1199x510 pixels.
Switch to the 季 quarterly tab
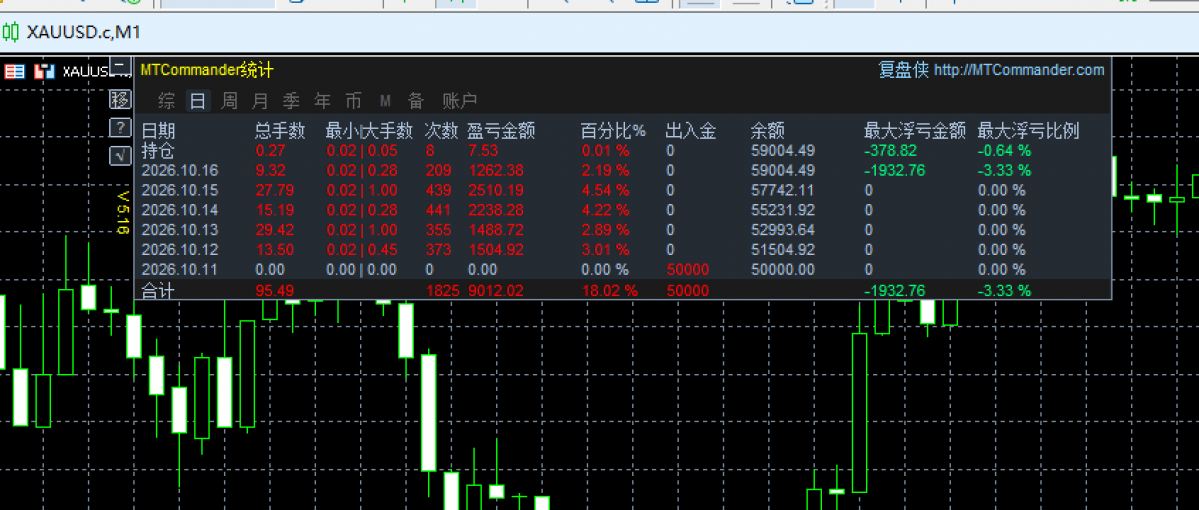tap(291, 100)
